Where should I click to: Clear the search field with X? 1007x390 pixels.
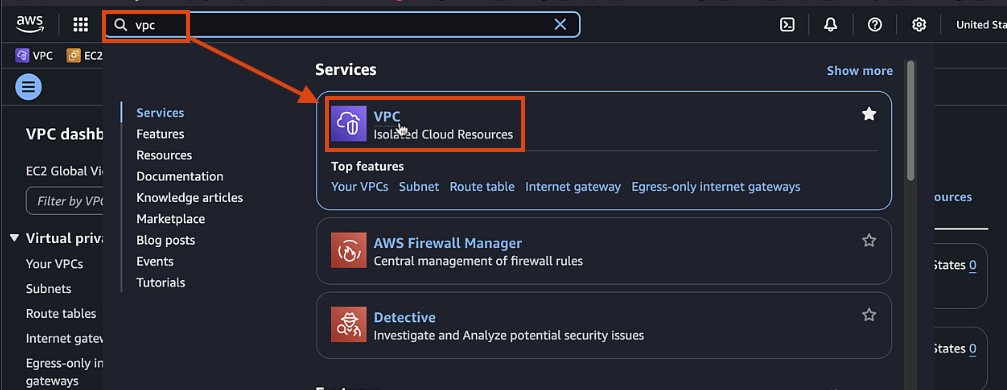coord(560,24)
